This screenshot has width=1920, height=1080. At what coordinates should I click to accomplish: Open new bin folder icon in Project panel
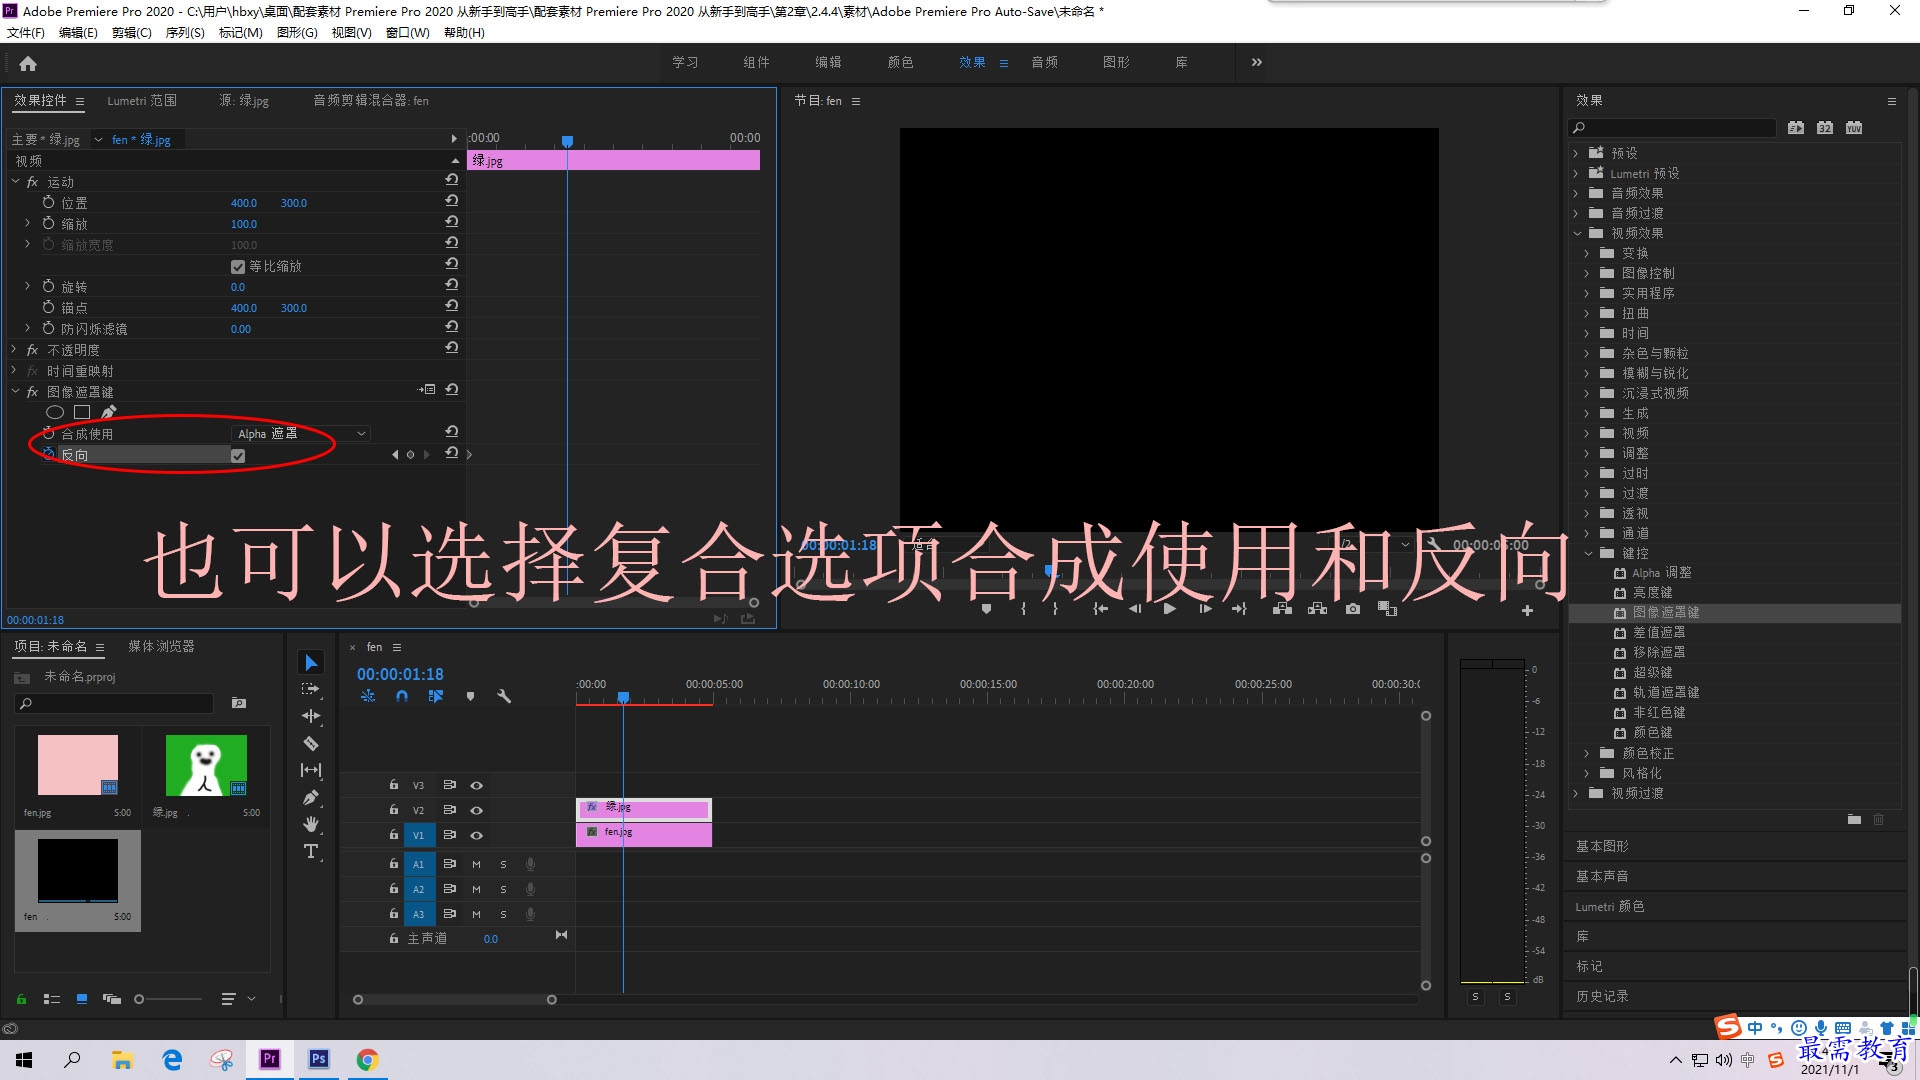click(238, 703)
